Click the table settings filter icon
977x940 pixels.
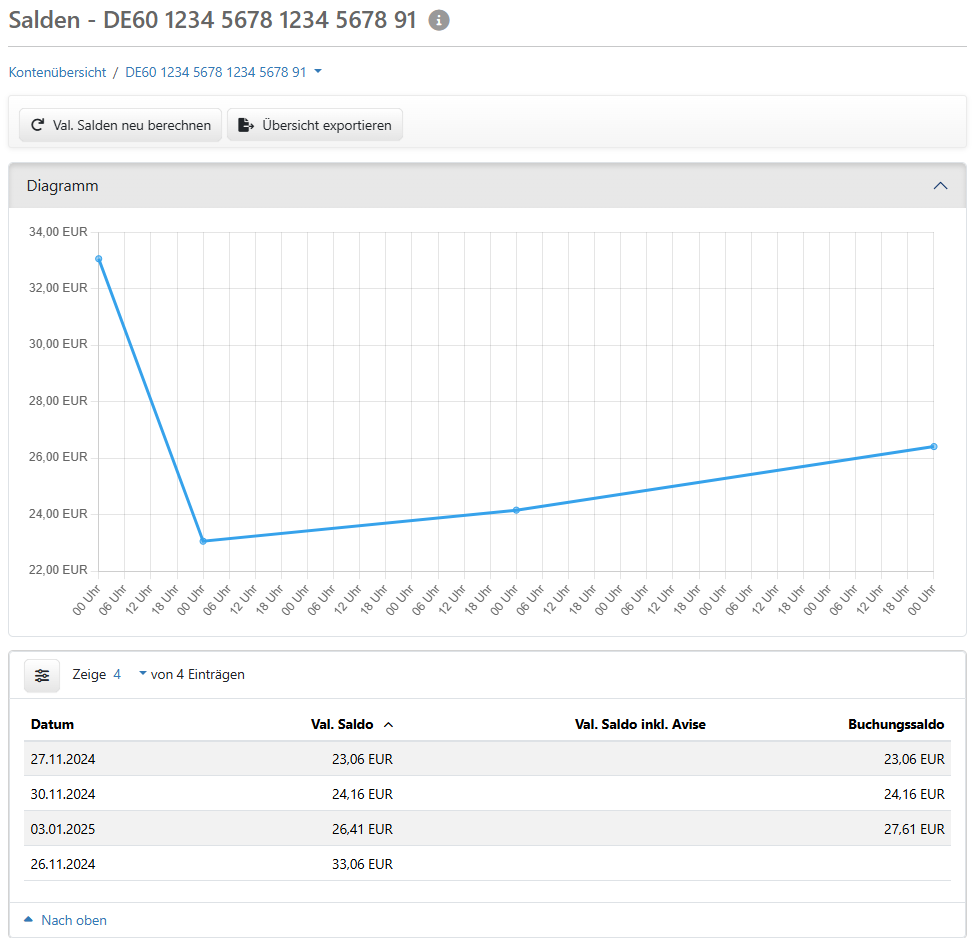42,676
